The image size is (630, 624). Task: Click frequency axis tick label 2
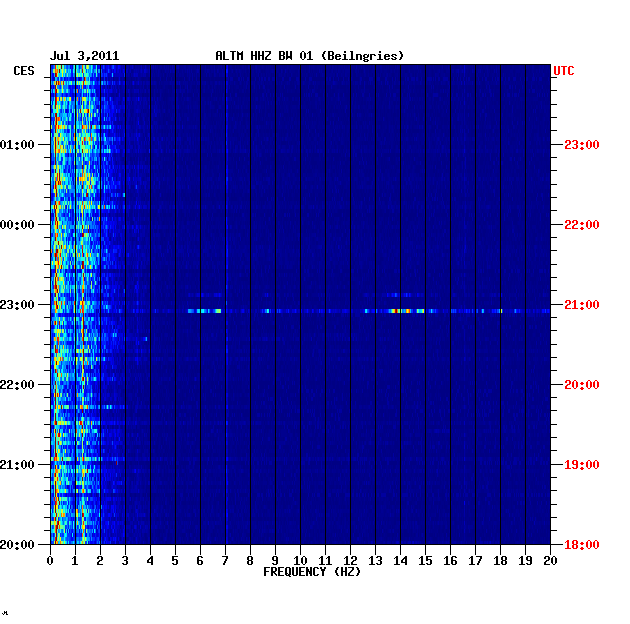point(100,561)
